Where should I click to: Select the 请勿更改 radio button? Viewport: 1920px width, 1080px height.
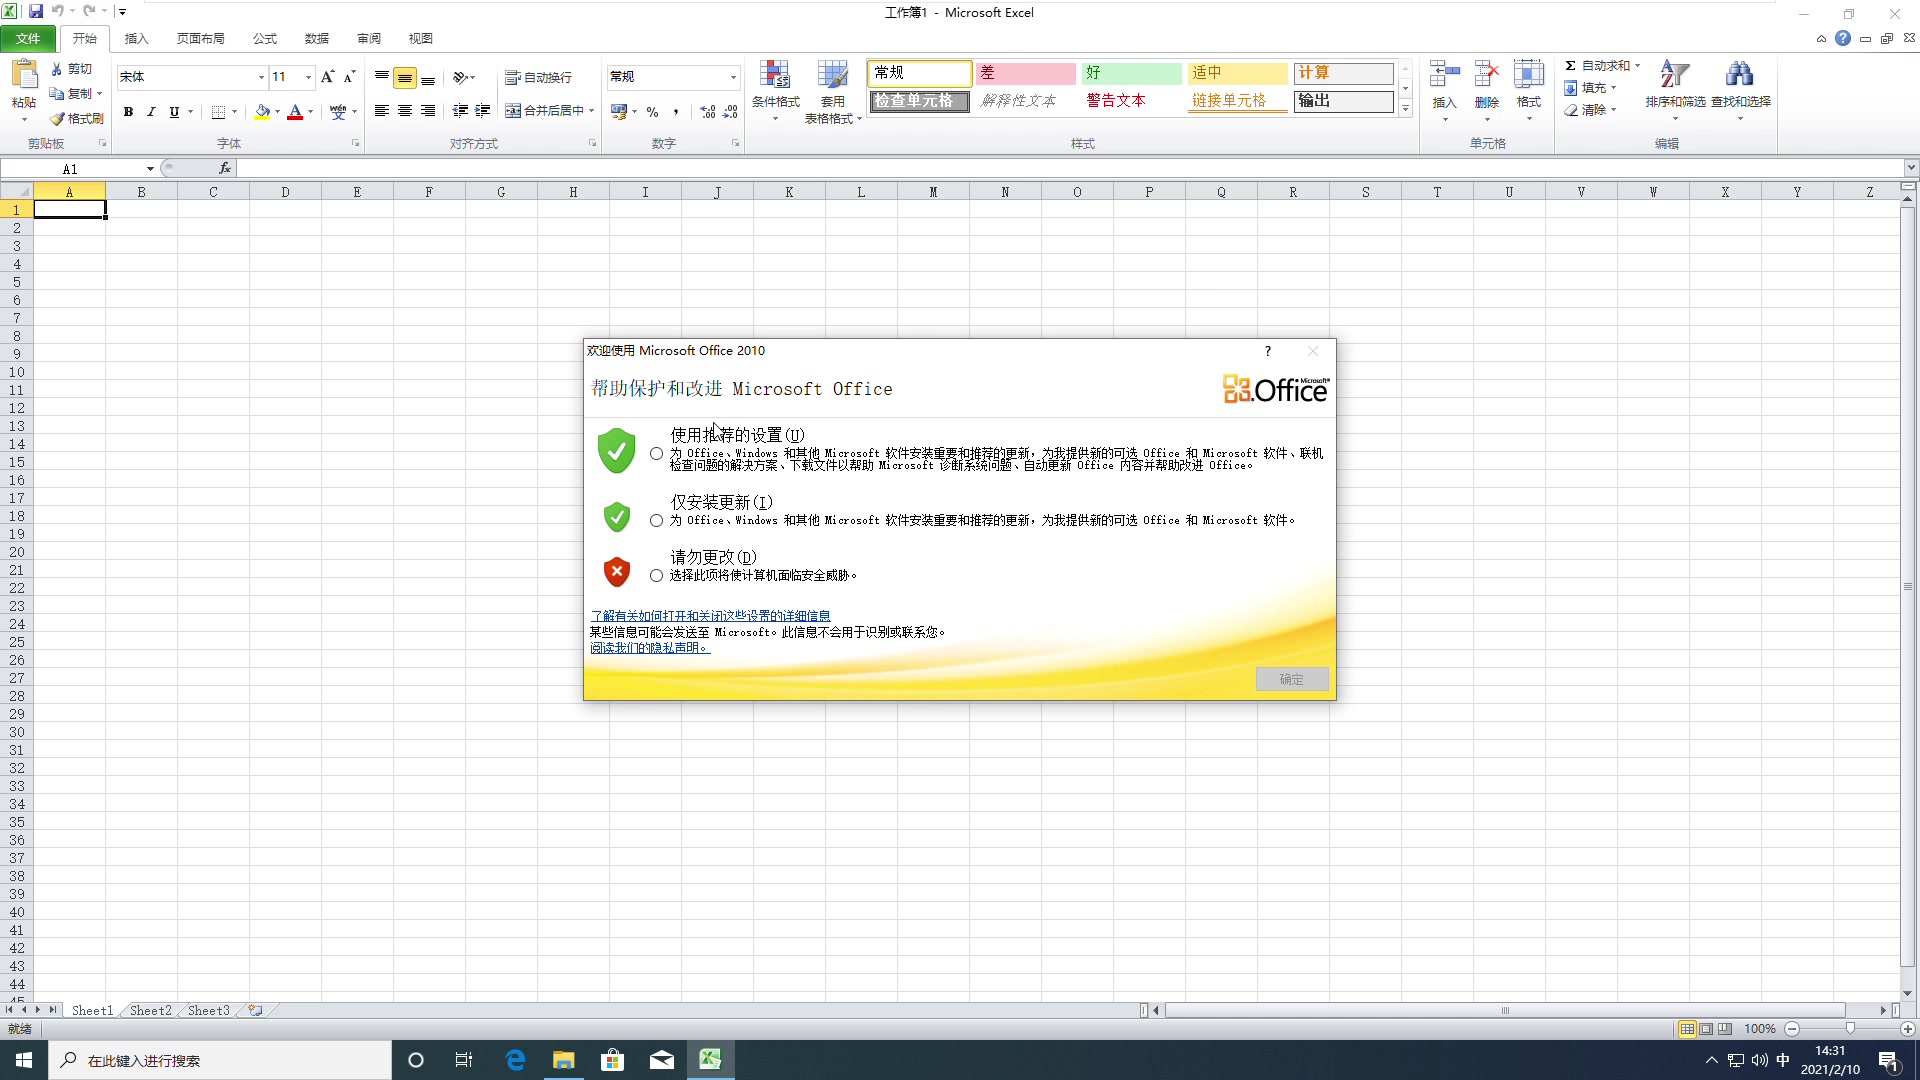(x=657, y=575)
